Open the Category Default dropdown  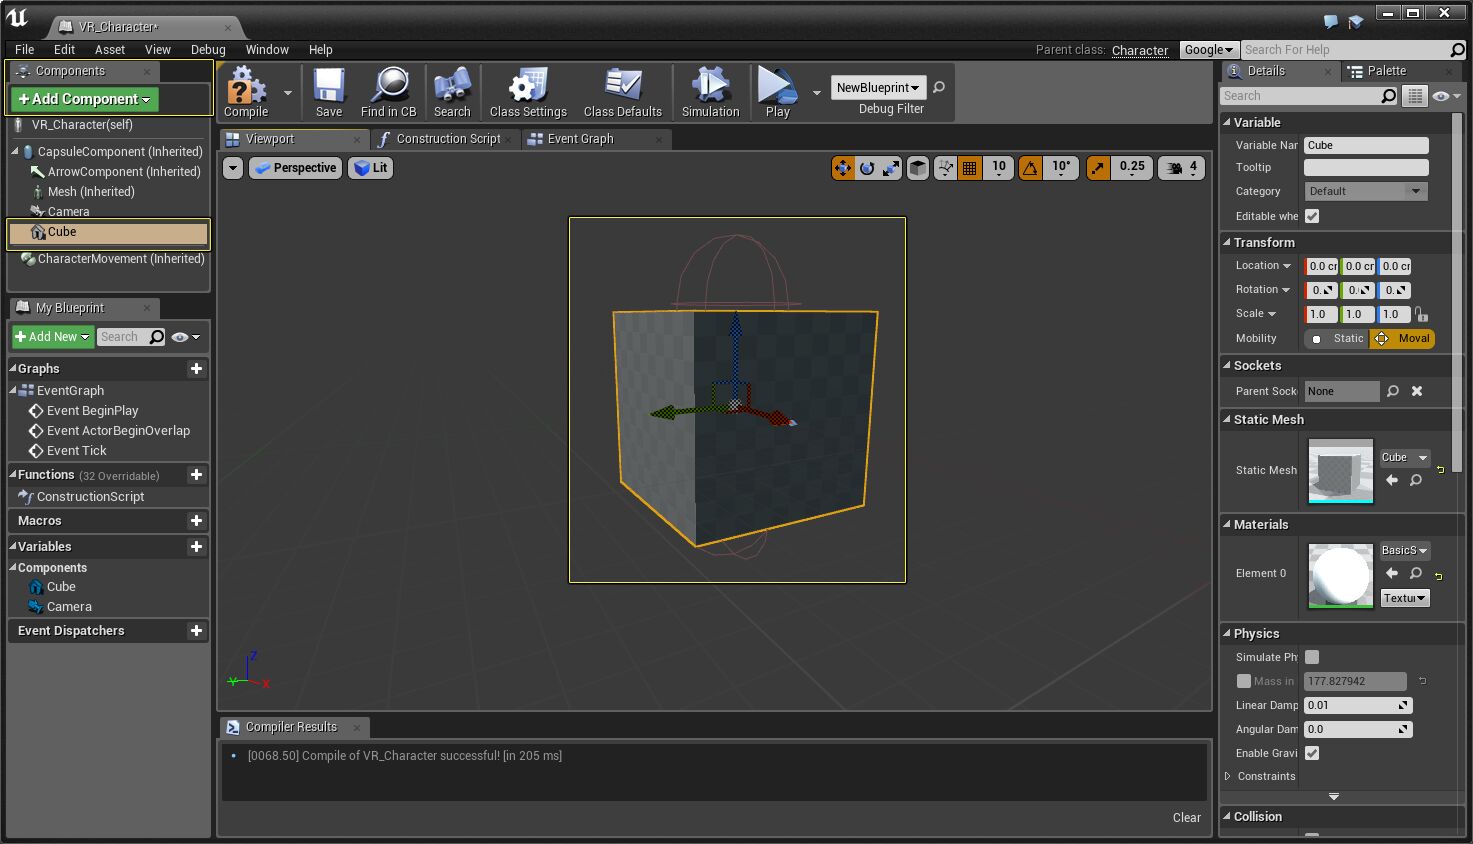pyautogui.click(x=1365, y=191)
